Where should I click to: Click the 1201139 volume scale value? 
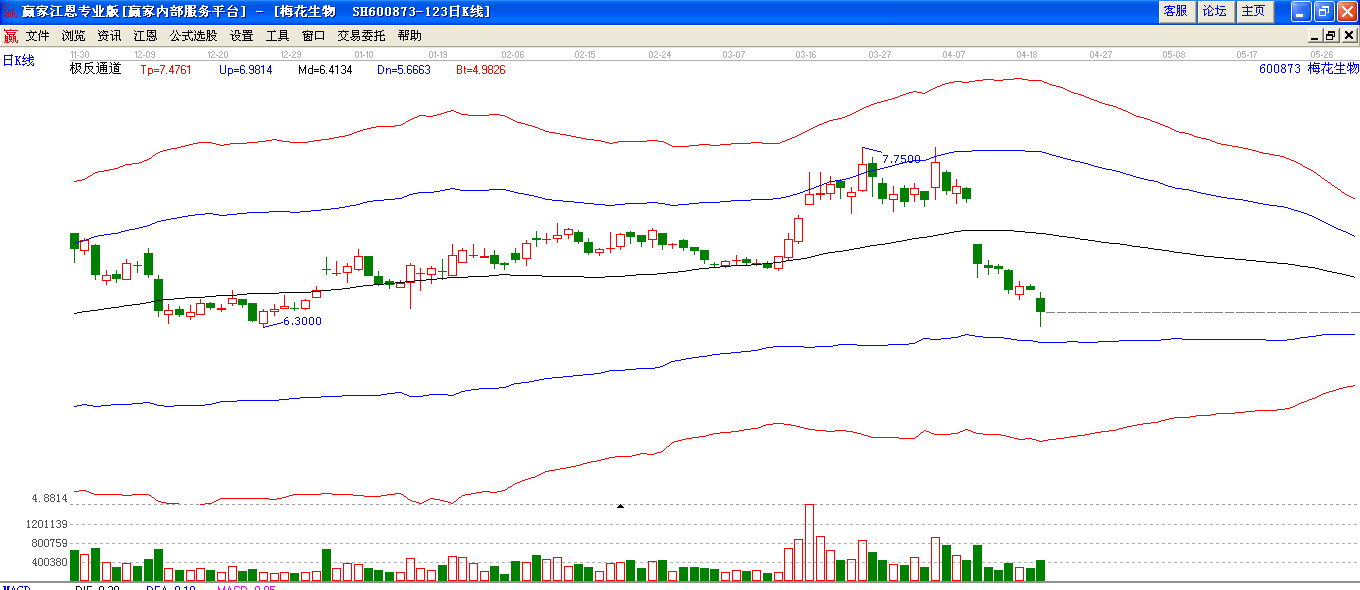coord(46,524)
